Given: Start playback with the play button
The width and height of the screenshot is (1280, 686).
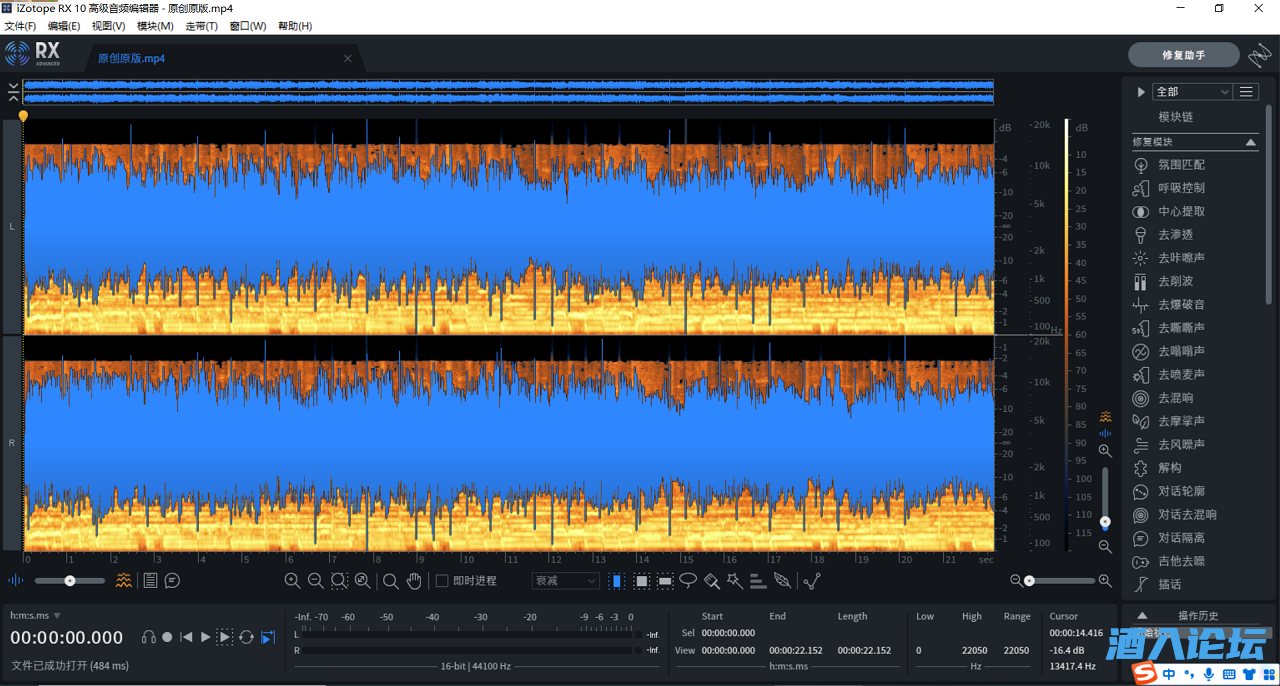Looking at the screenshot, I should coord(205,637).
